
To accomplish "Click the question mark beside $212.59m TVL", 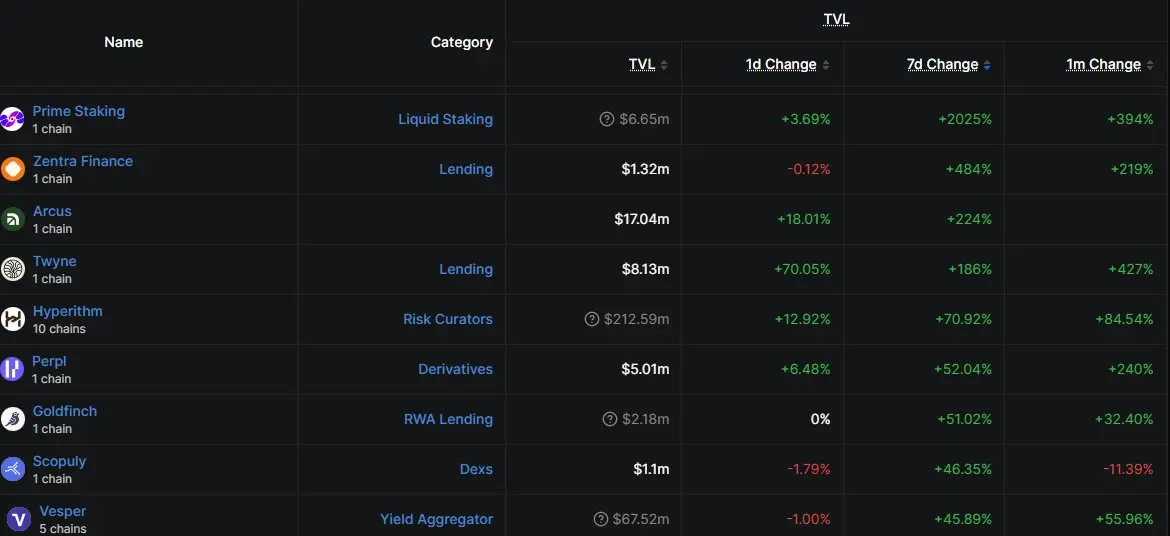I will 592,320.
